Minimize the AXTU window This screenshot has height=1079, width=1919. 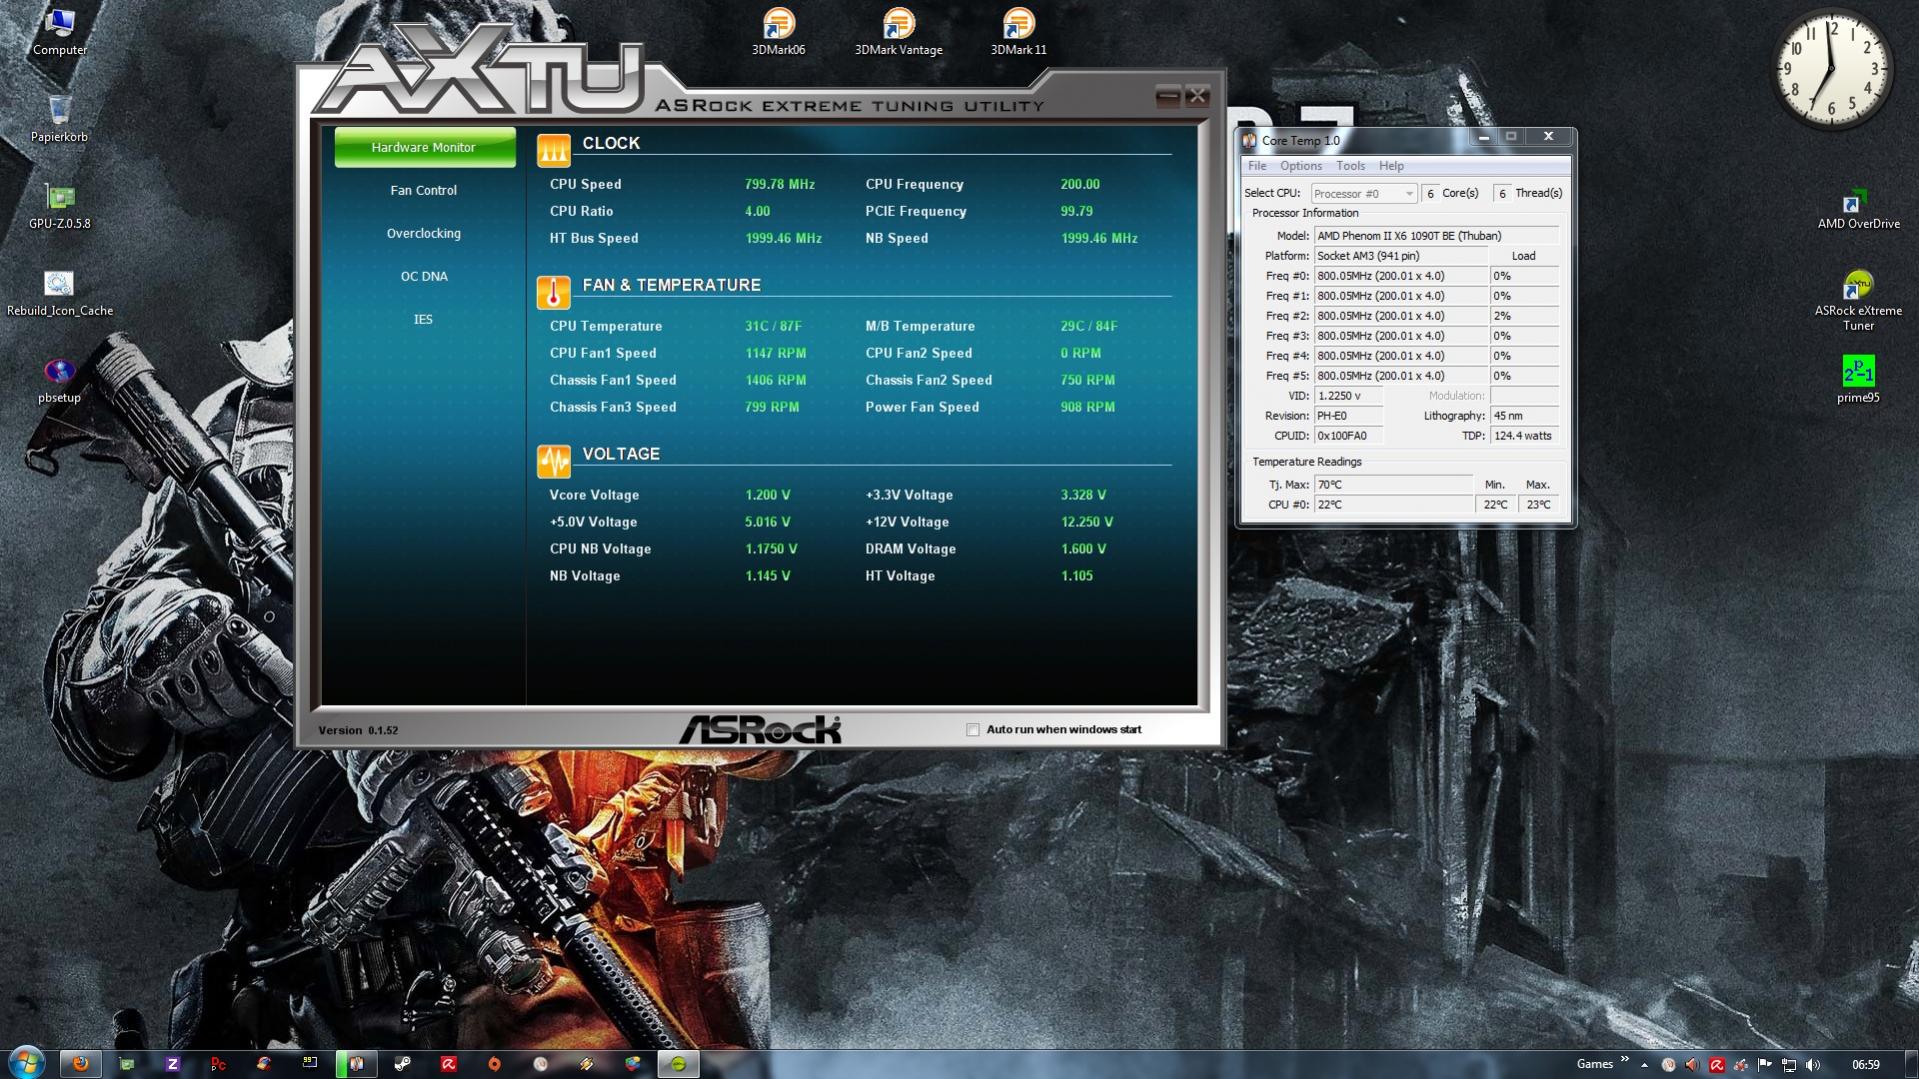tap(1167, 97)
